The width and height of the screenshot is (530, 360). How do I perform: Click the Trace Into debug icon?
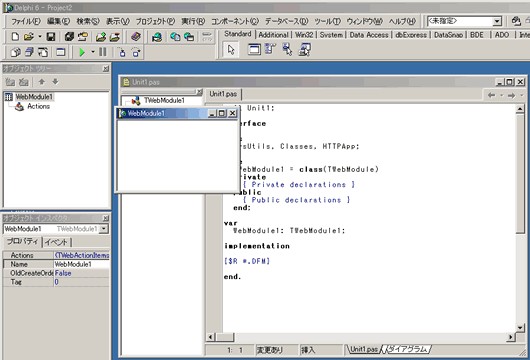(122, 52)
